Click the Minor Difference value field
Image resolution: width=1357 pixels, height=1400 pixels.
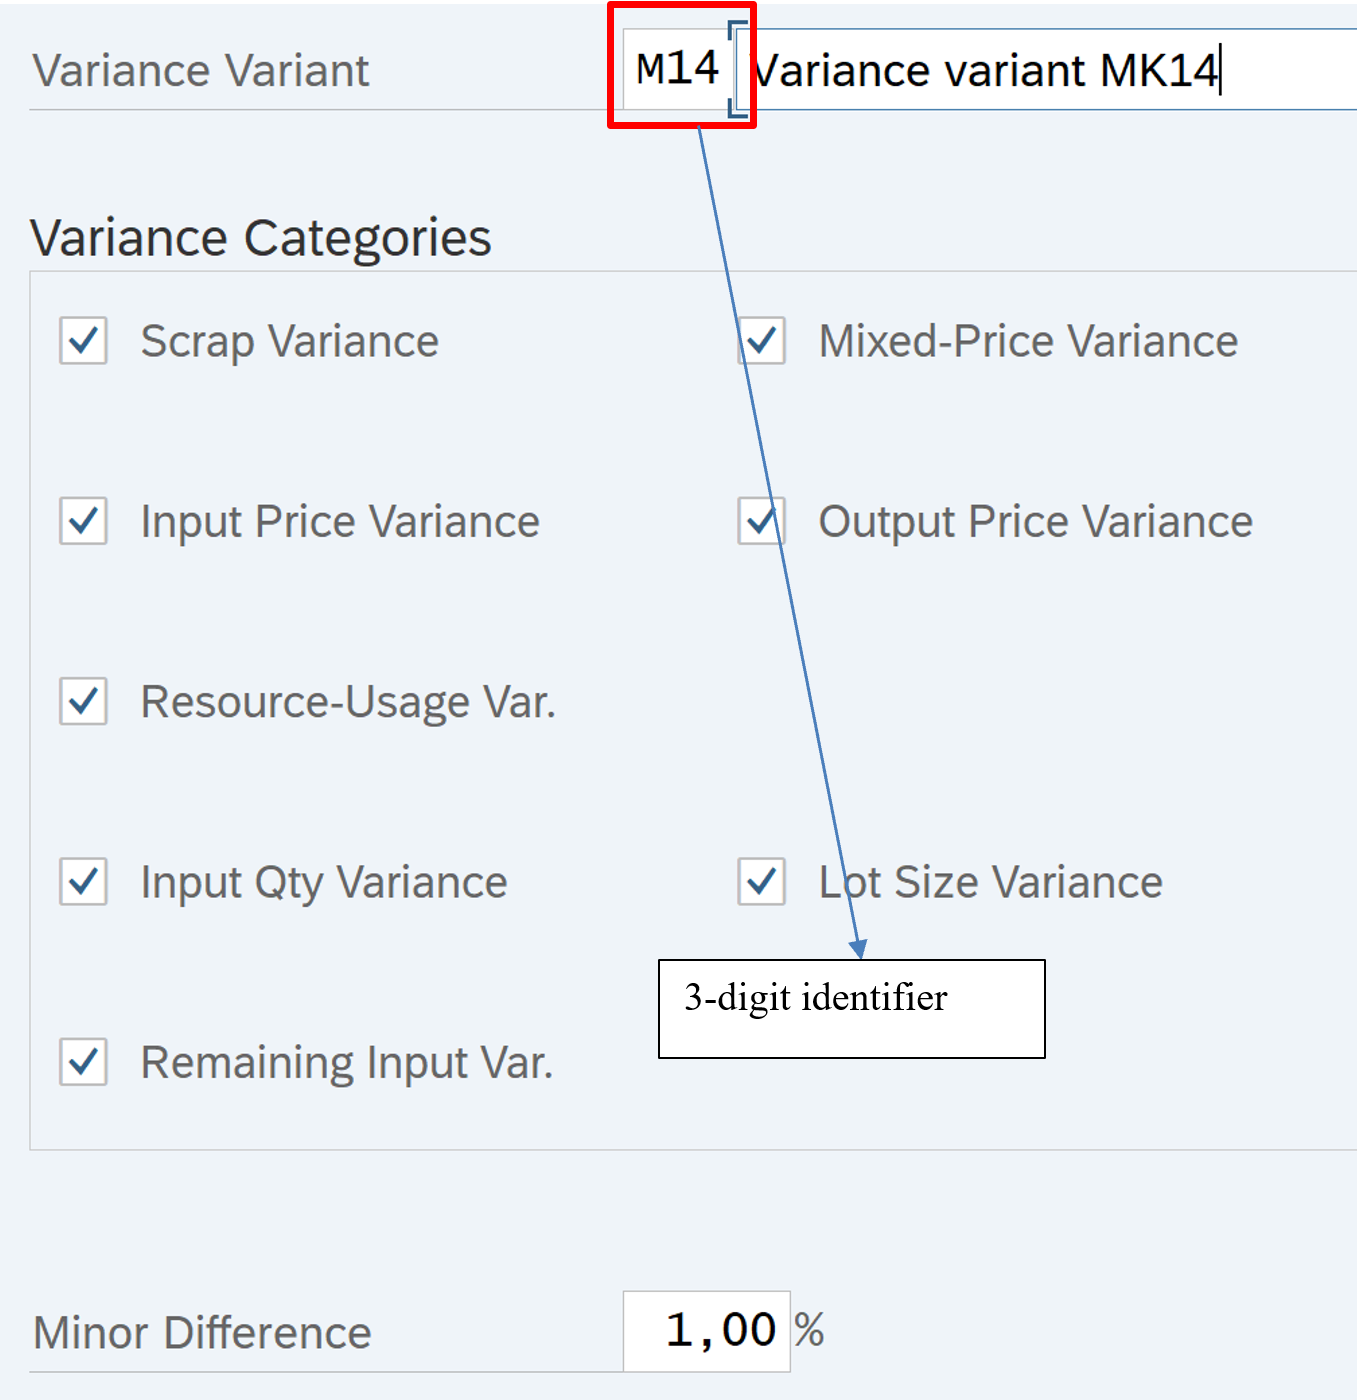706,1331
